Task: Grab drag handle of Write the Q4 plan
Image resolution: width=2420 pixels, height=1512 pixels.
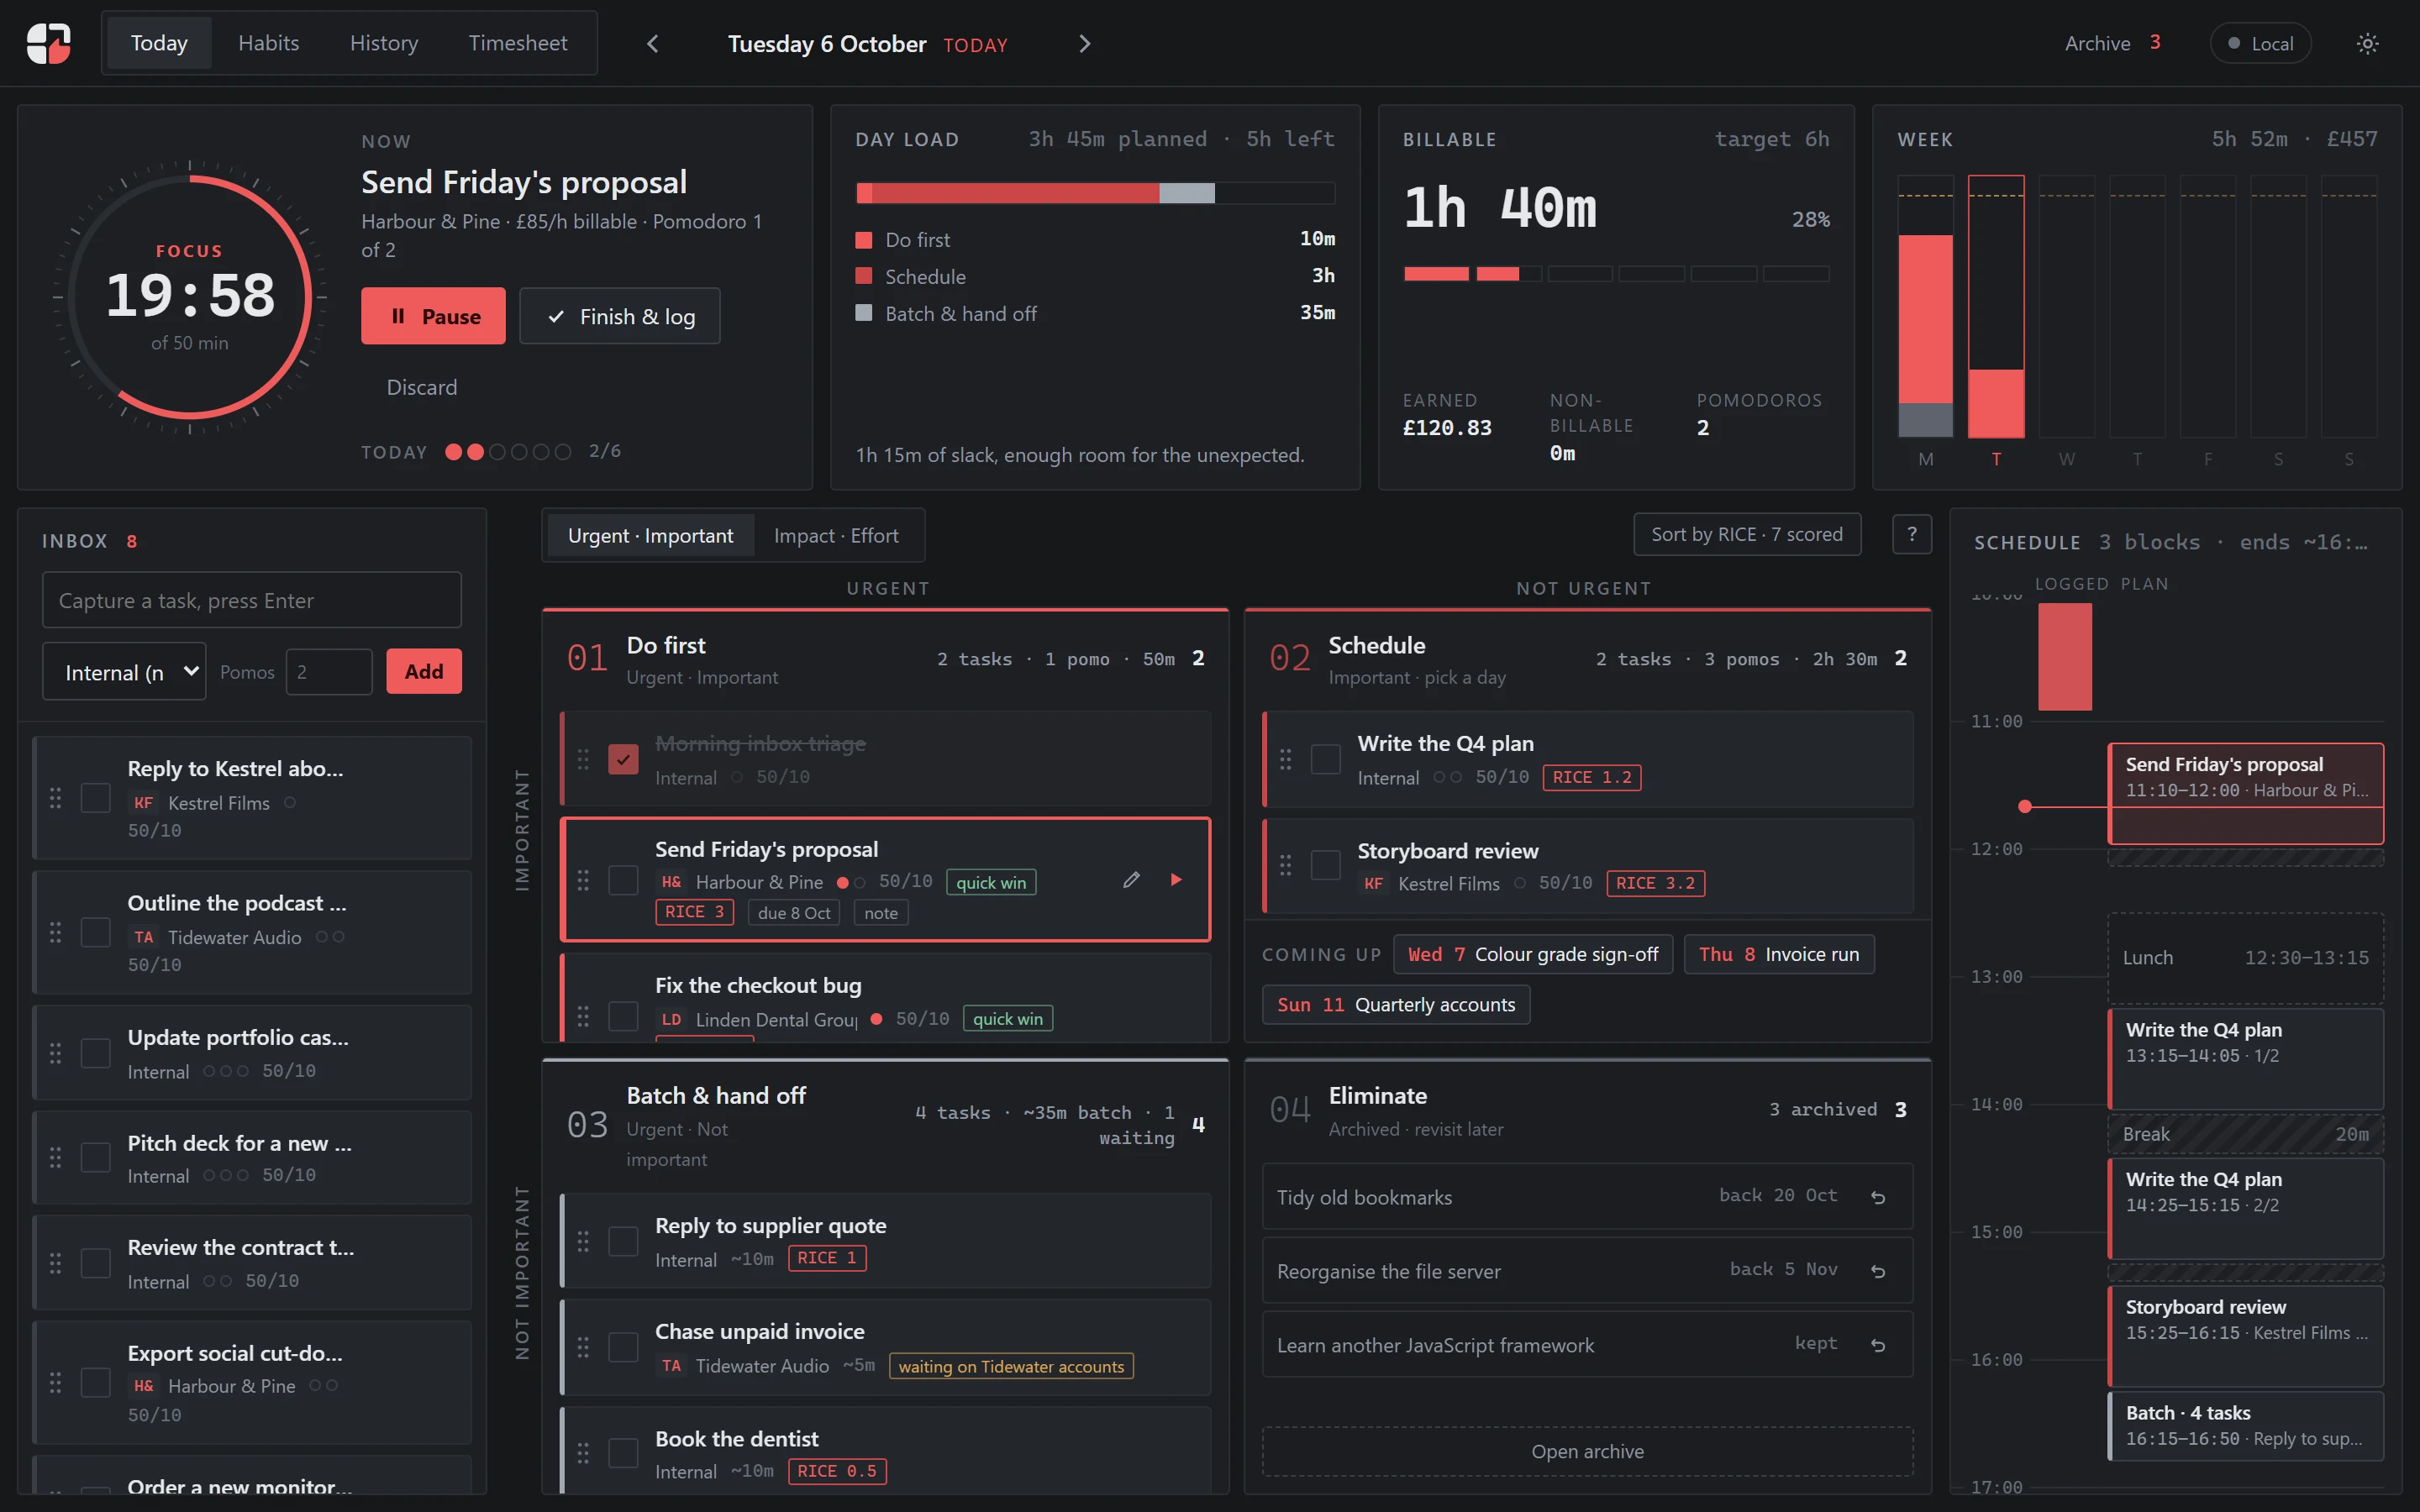Action: (x=1285, y=759)
